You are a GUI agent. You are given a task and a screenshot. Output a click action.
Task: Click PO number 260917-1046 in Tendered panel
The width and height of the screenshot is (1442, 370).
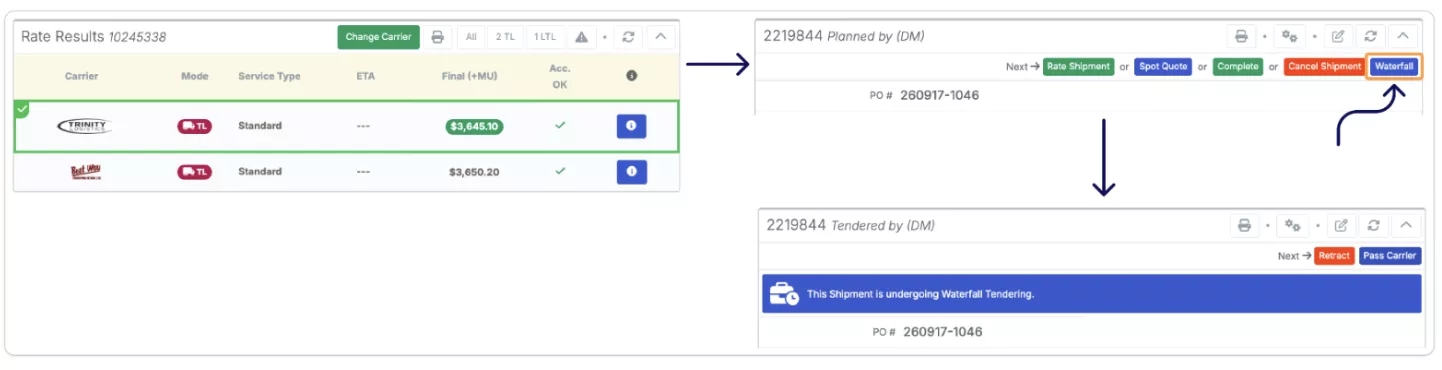click(x=942, y=331)
